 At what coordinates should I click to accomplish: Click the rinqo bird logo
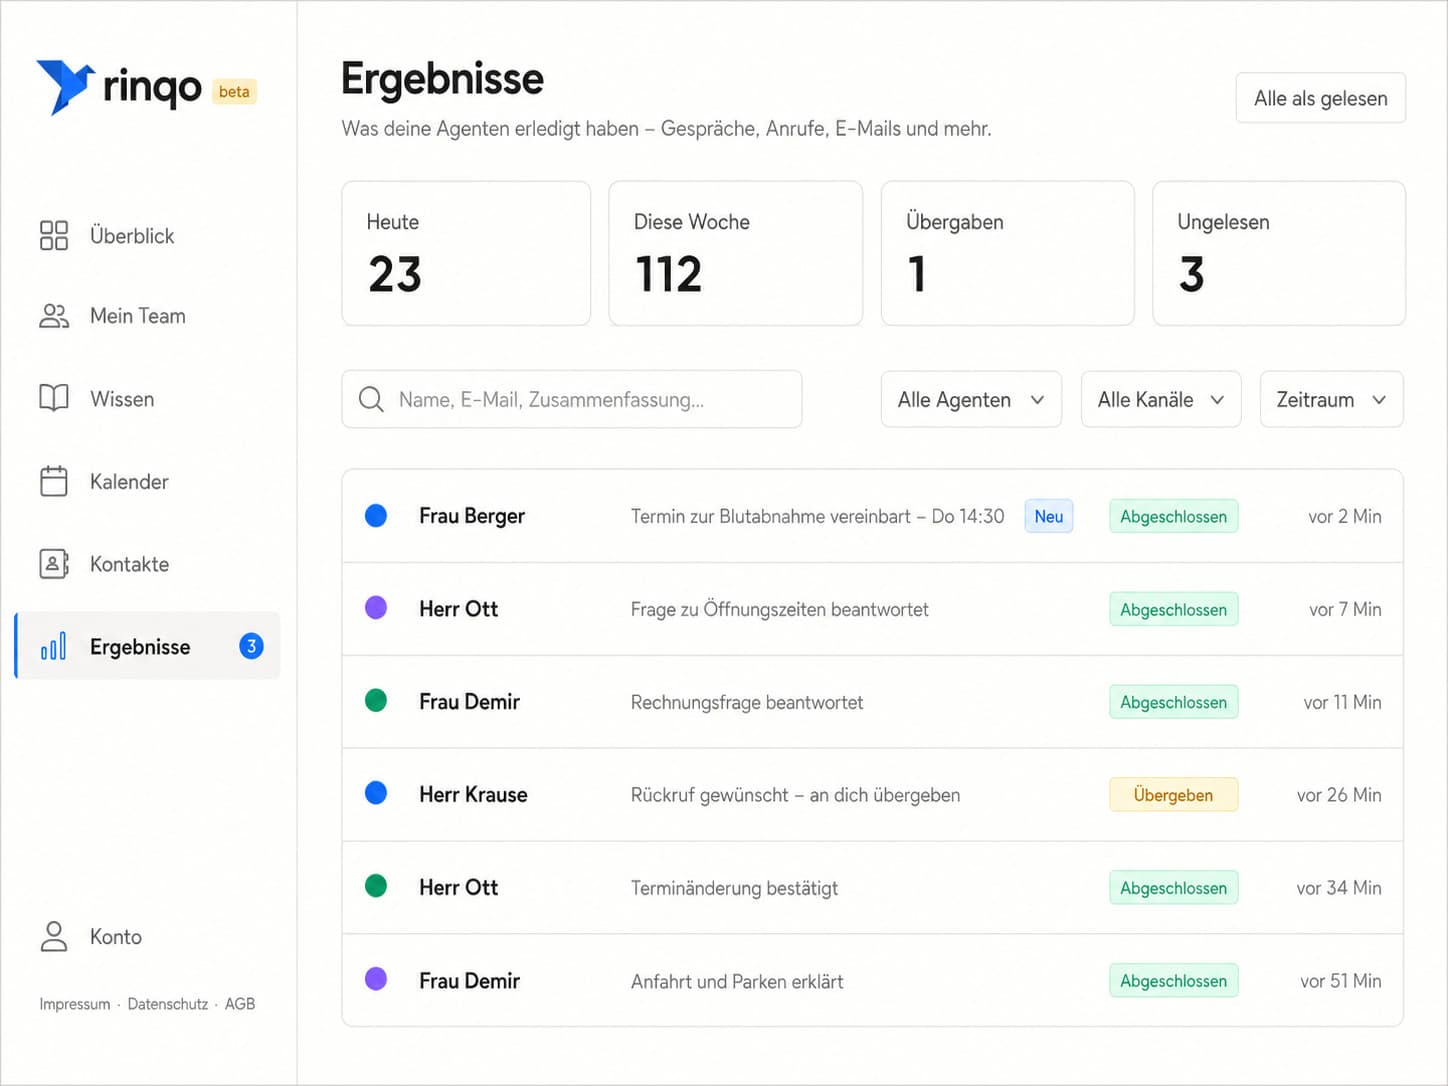65,87
